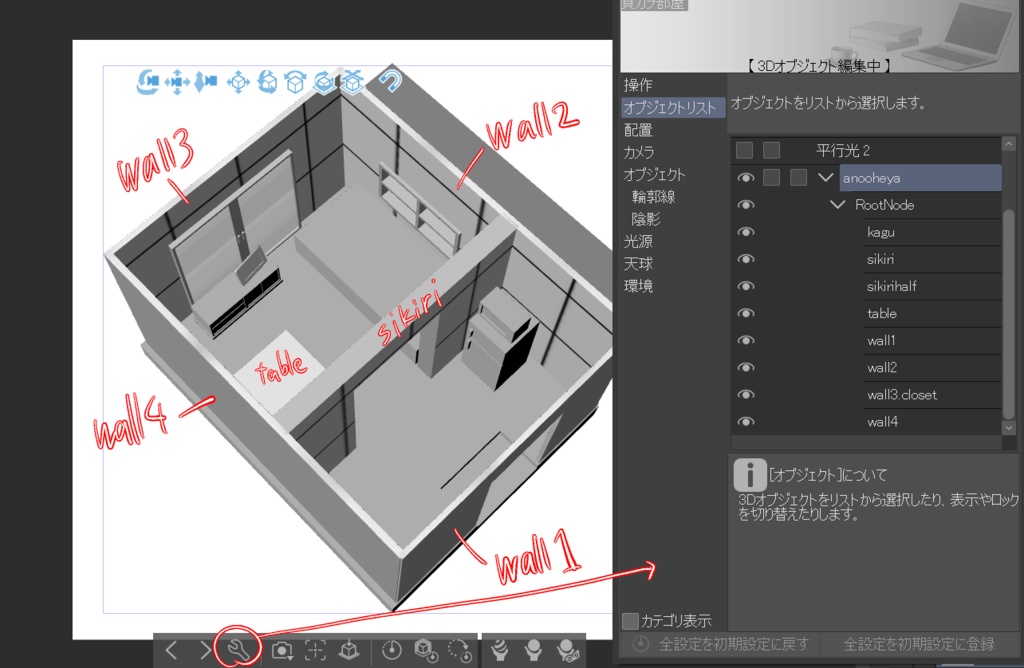Image resolution: width=1024 pixels, height=668 pixels.
Task: Select the sikirihalf row label
Action: [891, 286]
